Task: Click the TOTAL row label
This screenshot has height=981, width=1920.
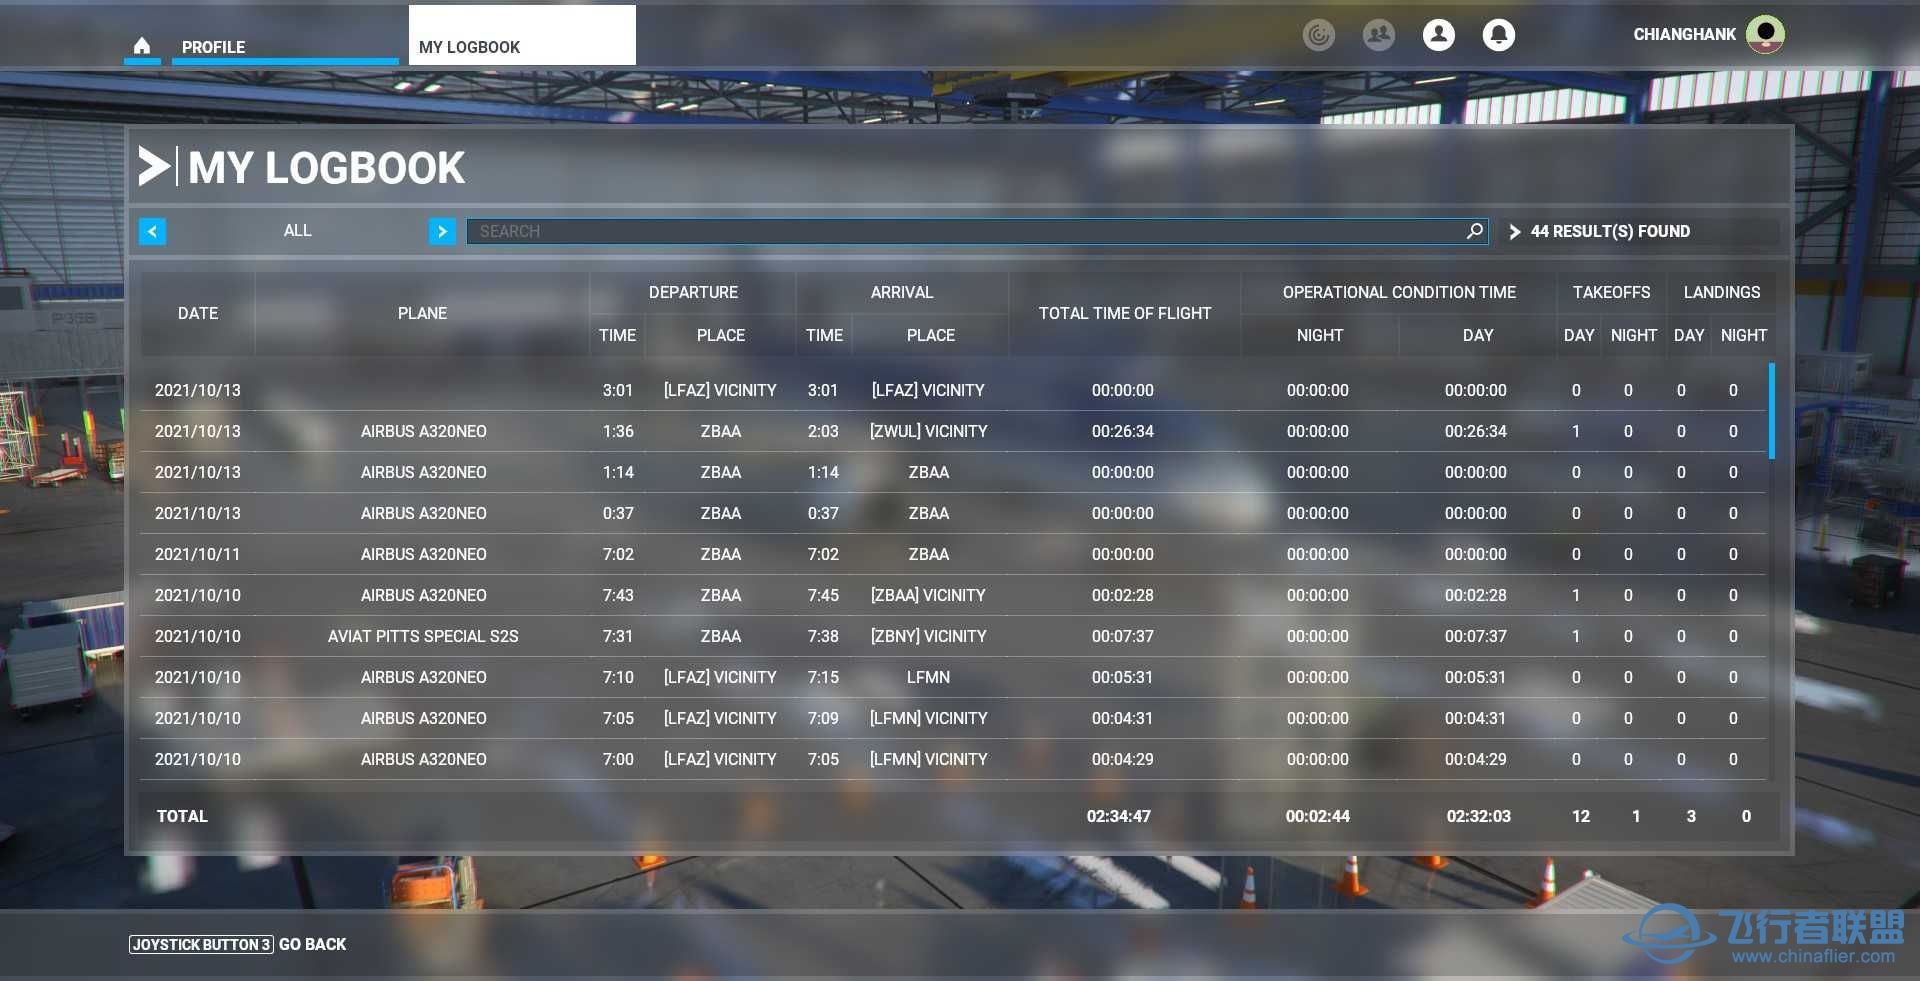Action: point(182,816)
